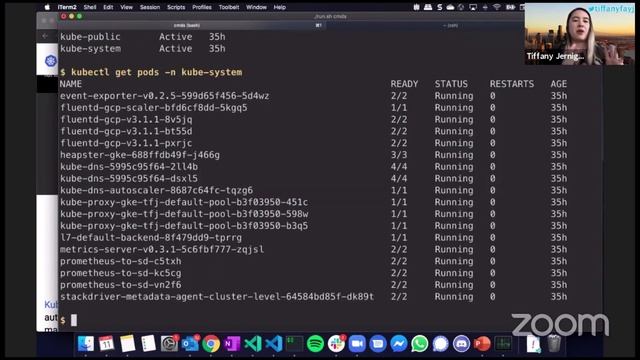
Task: Open Discord from the dock
Action: click(x=461, y=344)
